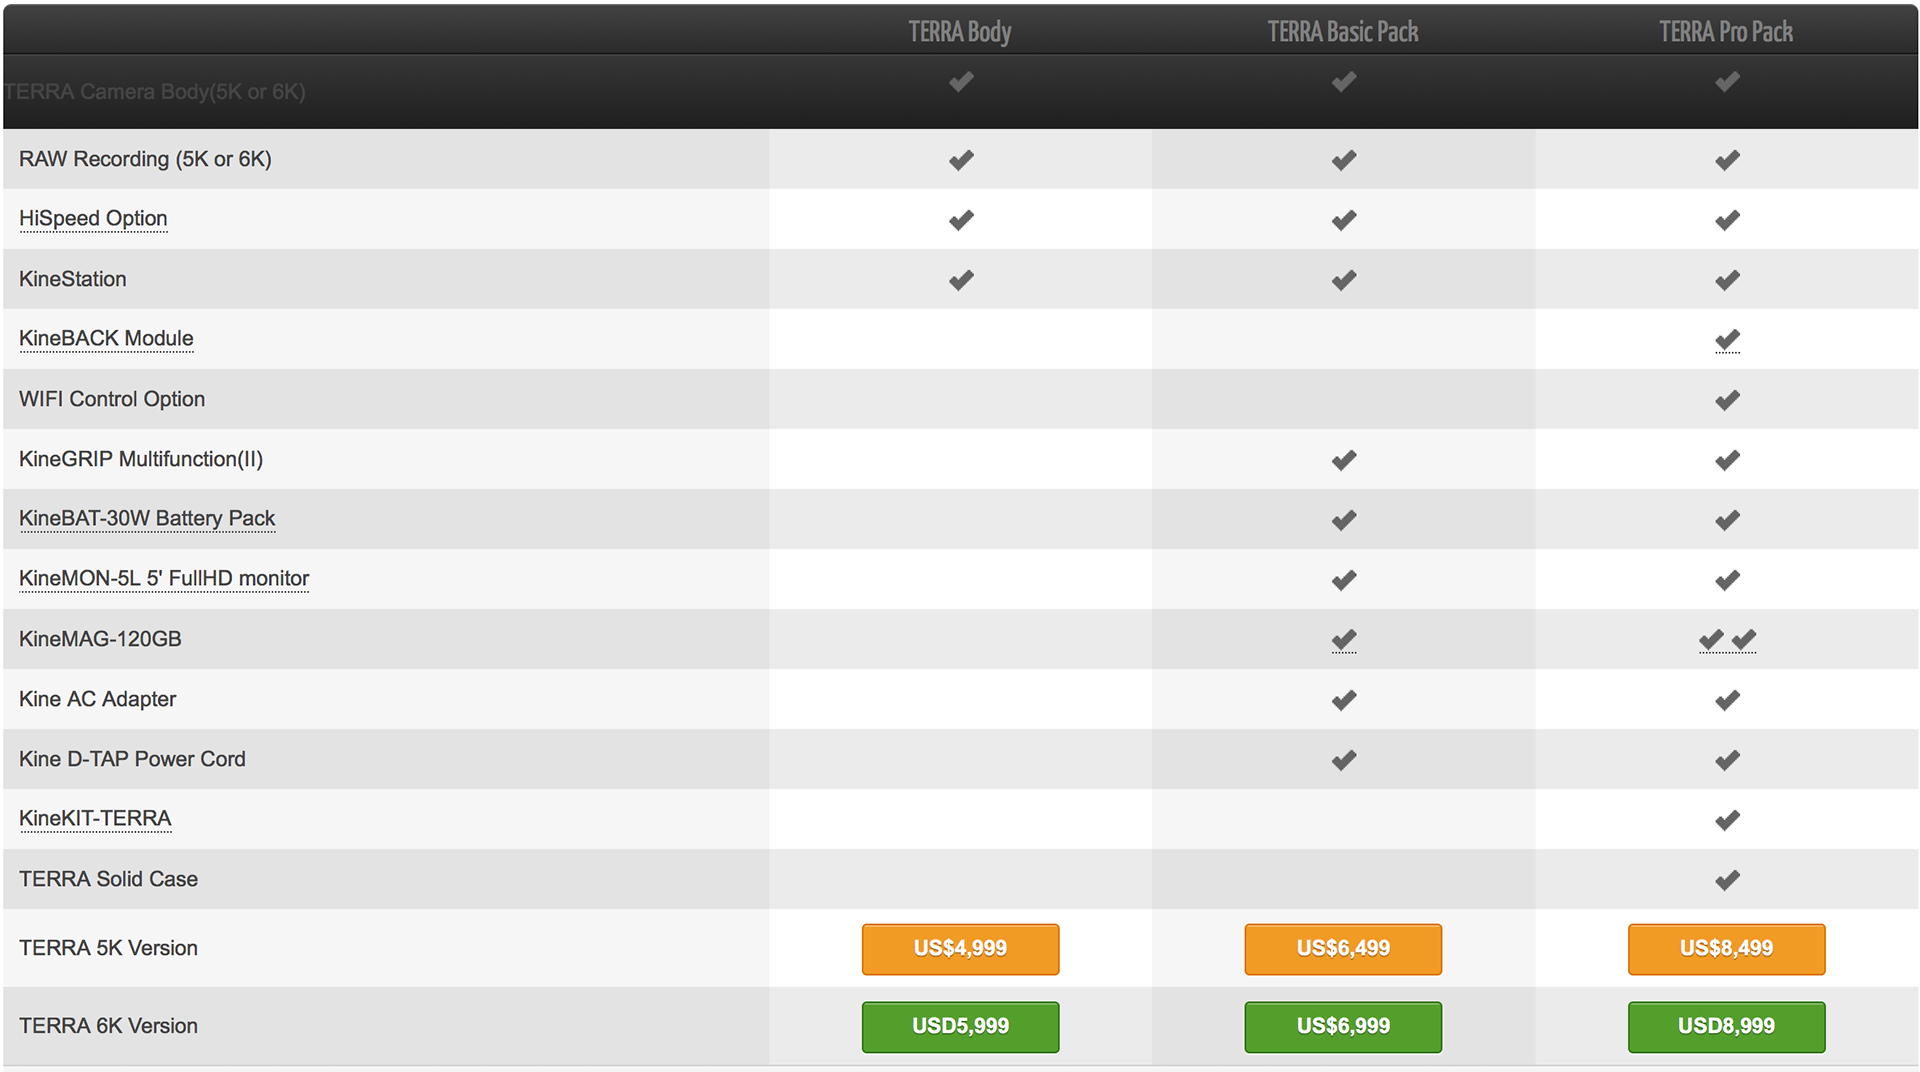This screenshot has height=1072, width=1920.
Task: Click the Kine AC Adapter checkmark under Basic Pack
Action: [x=1344, y=700]
